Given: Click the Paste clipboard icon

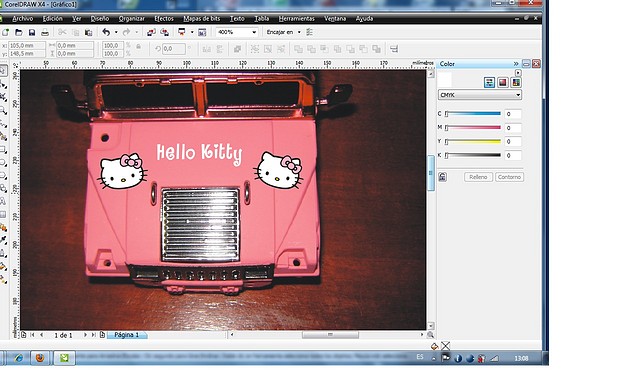Looking at the screenshot, I should pyautogui.click(x=88, y=32).
